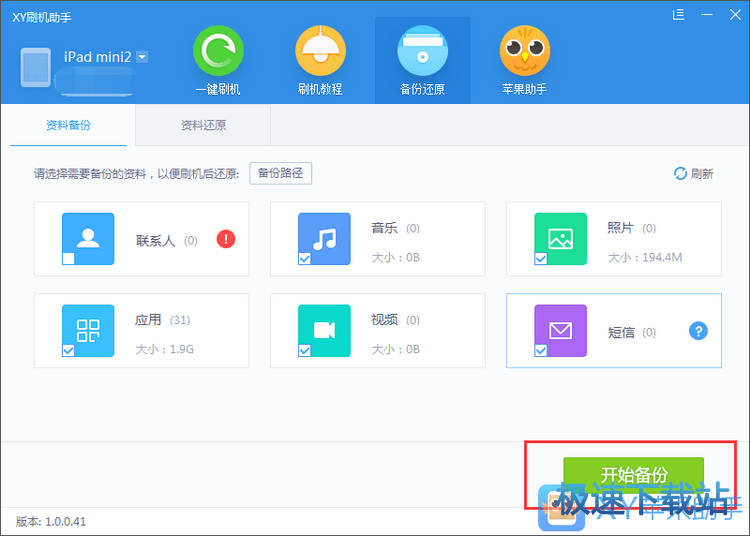Viewport: 750px width, 536px height.
Task: Switch to the 资料还原 tab
Action: pyautogui.click(x=203, y=126)
